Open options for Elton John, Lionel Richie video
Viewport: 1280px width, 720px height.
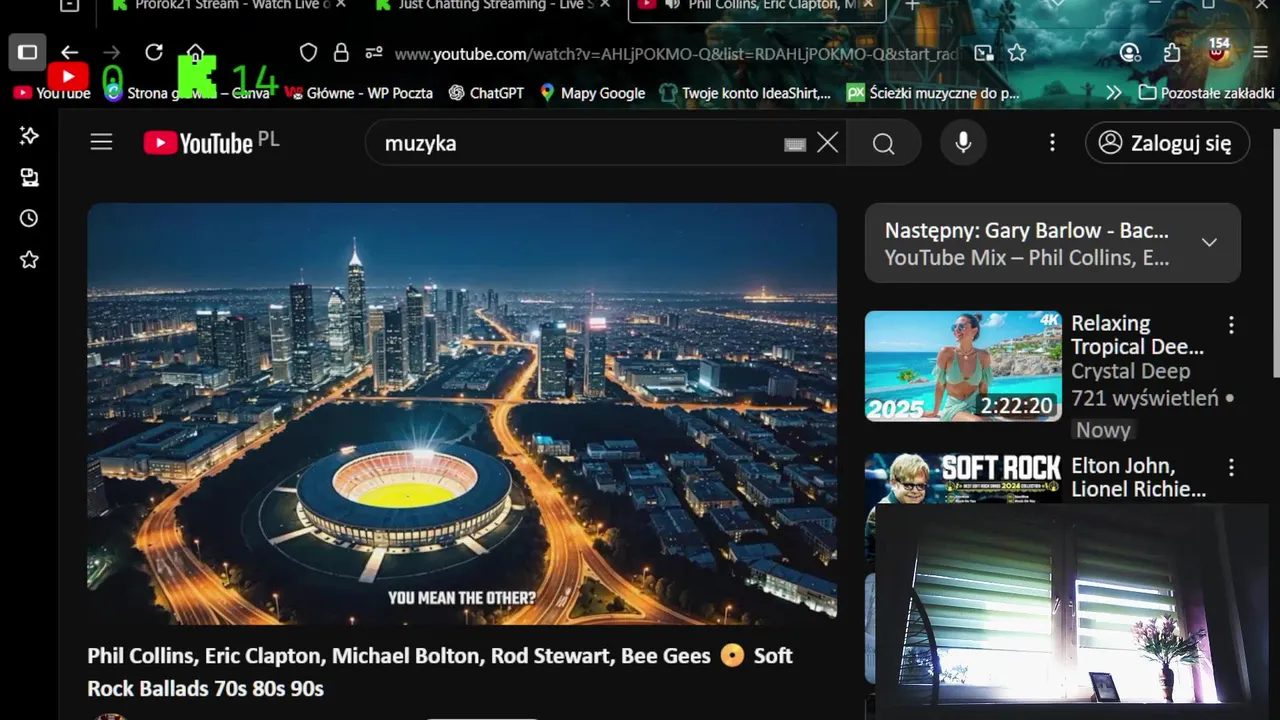tap(1231, 467)
